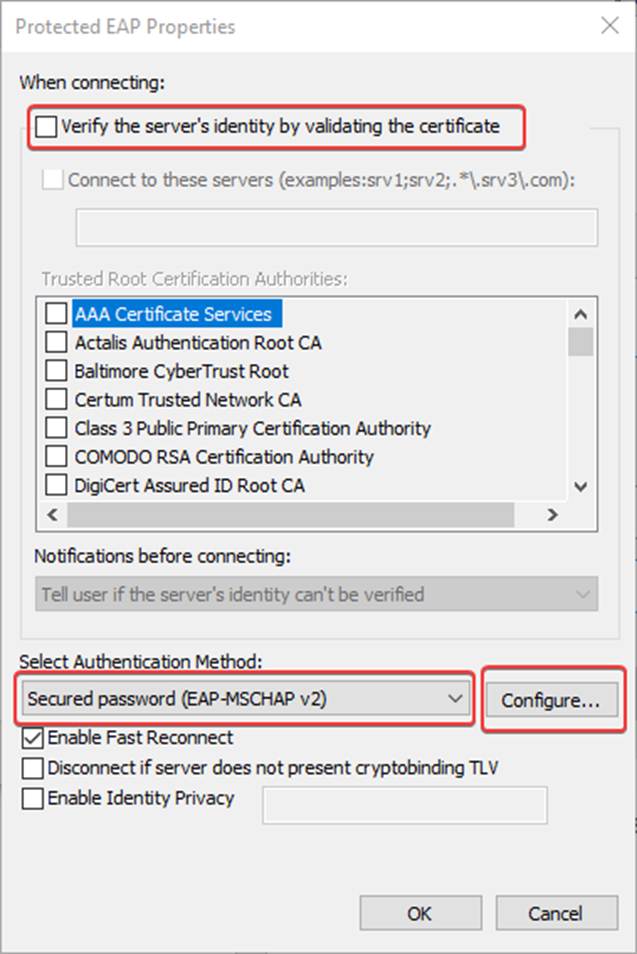Check DigiCert Assured ID Root CA
Viewport: 637px width, 954px height.
[x=57, y=486]
